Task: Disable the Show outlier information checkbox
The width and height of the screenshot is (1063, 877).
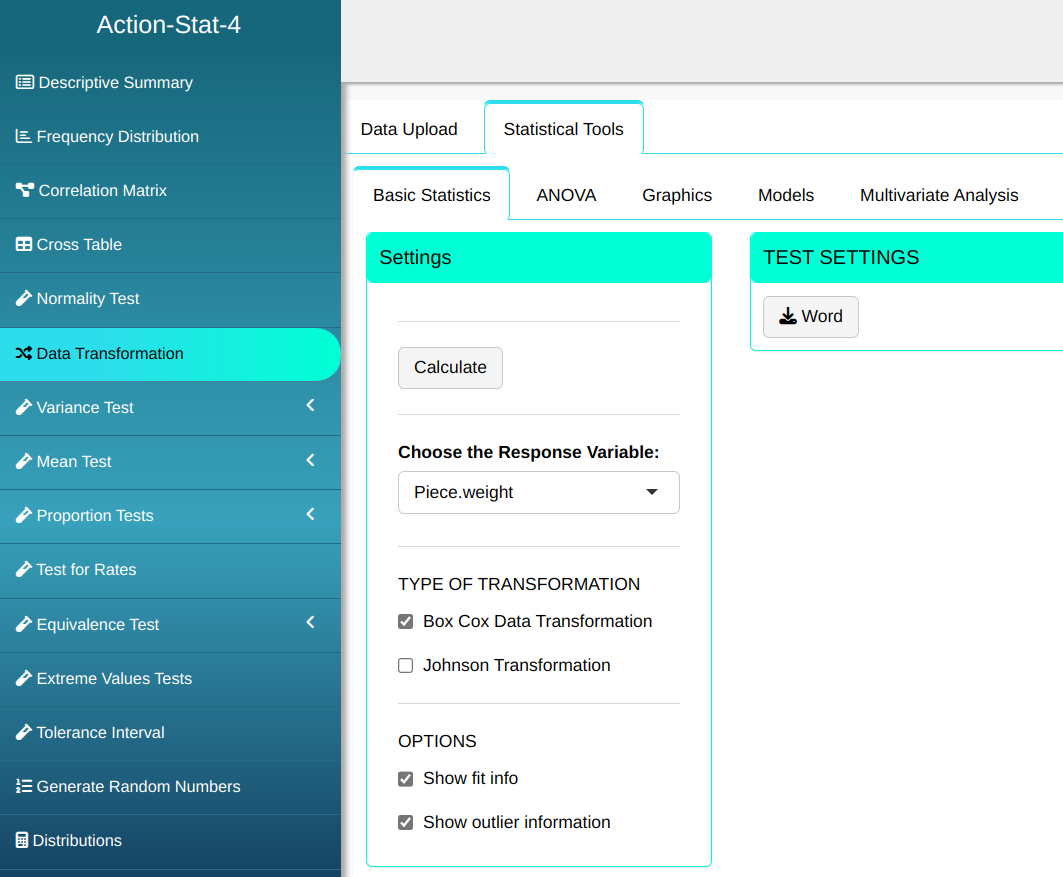Action: pos(406,823)
